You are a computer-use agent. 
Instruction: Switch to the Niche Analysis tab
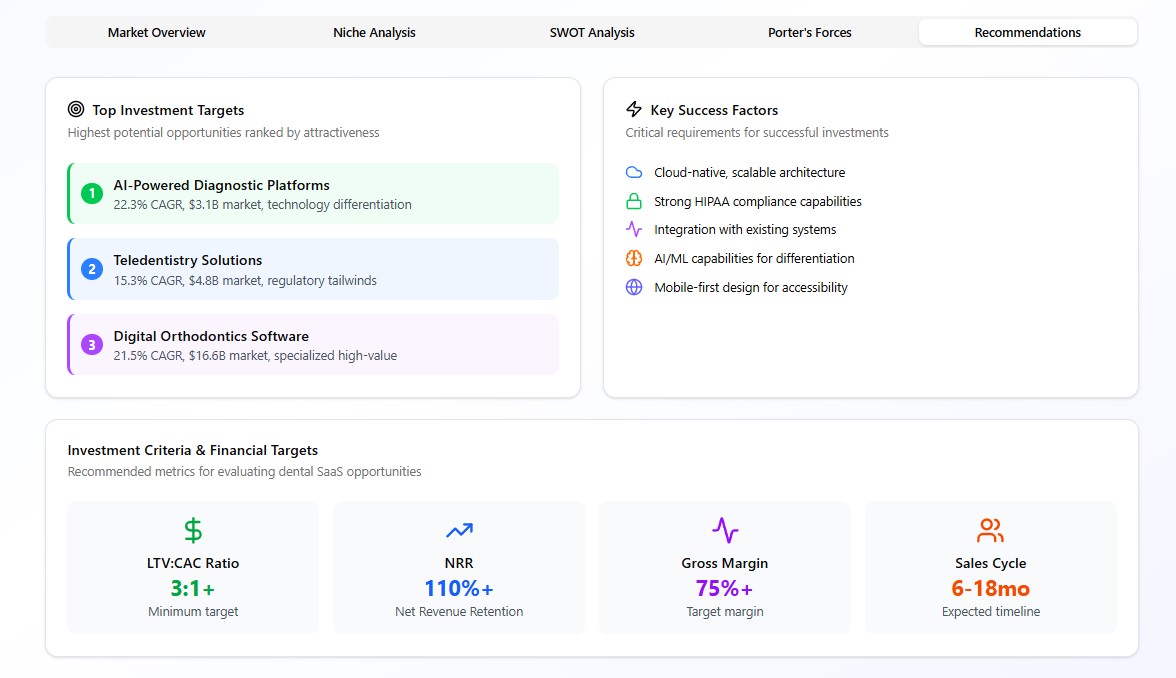coord(374,32)
